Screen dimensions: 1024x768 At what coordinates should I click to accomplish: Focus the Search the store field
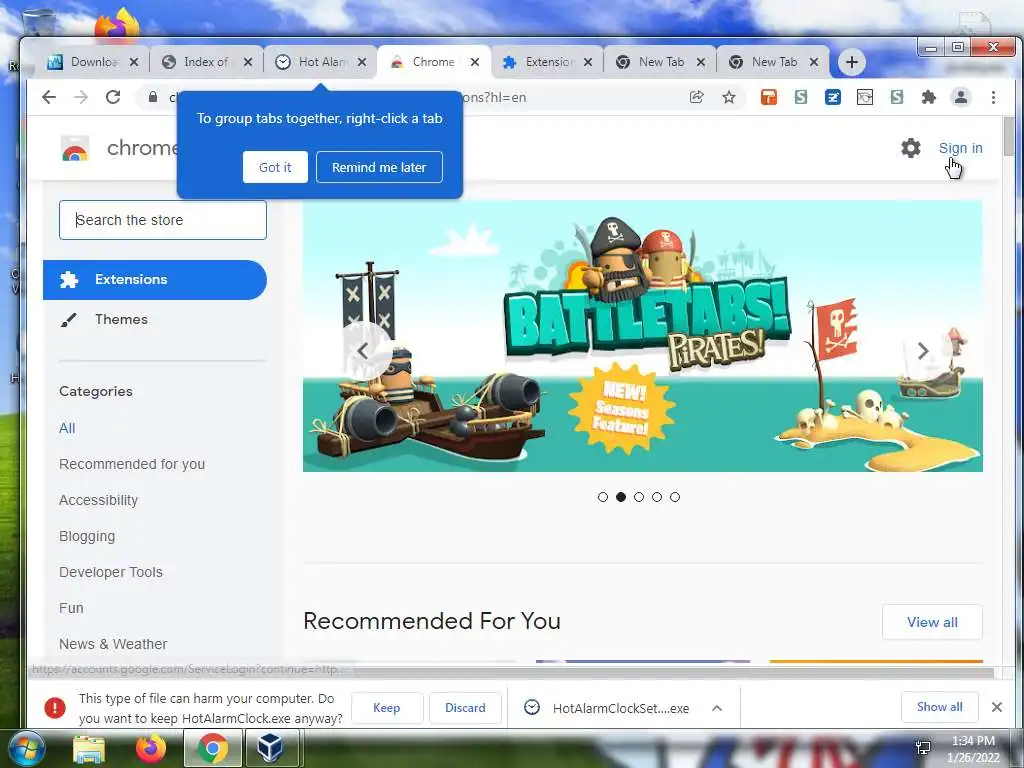pyautogui.click(x=163, y=220)
